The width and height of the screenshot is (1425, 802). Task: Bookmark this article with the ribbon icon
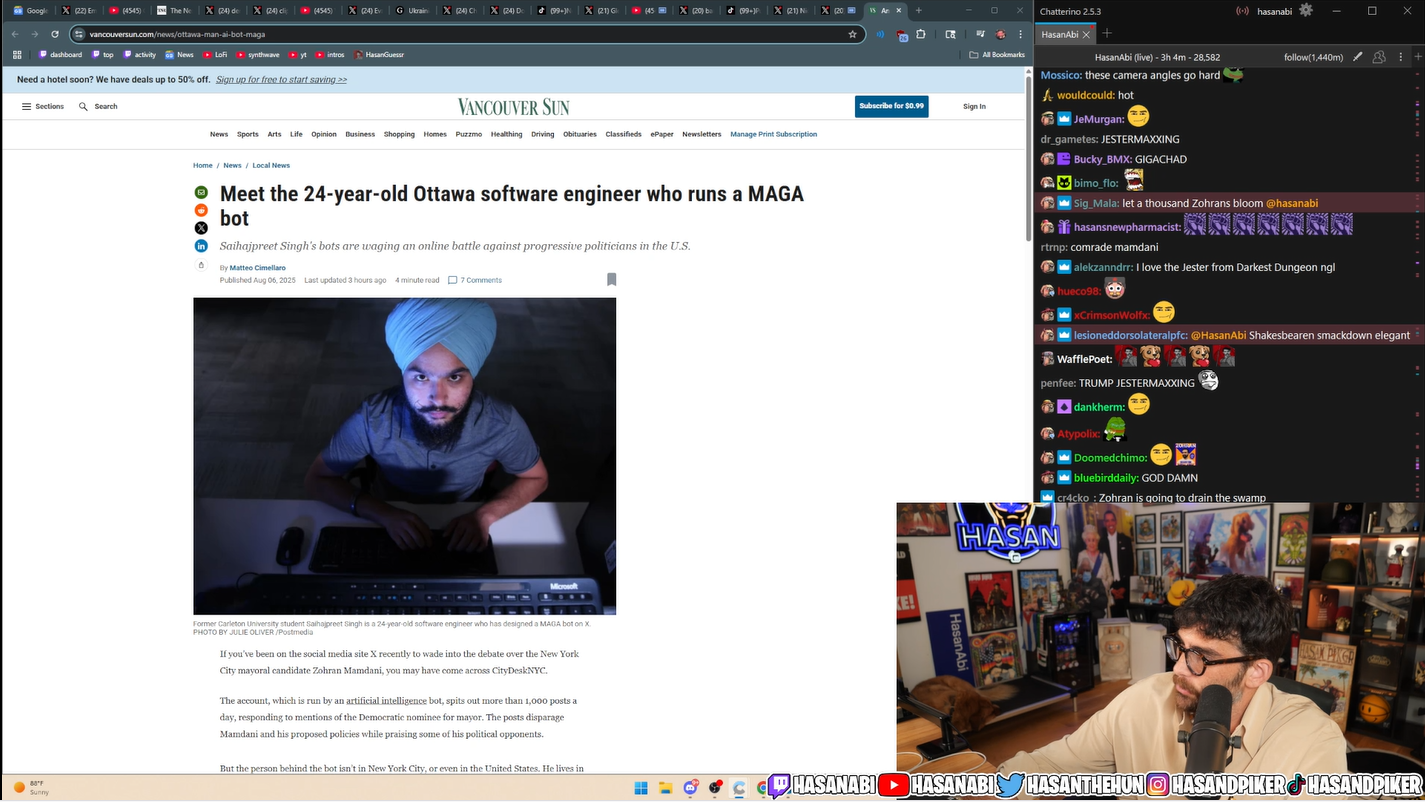tap(611, 280)
